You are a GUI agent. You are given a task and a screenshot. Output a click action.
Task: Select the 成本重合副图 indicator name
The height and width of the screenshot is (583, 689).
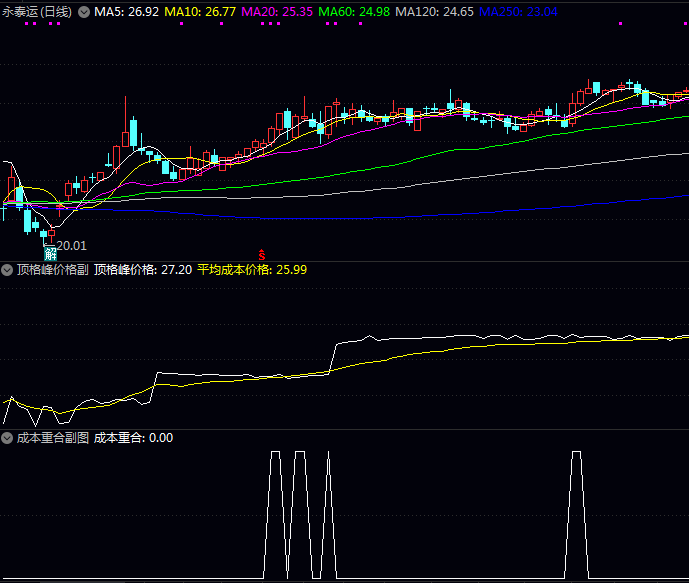click(53, 437)
